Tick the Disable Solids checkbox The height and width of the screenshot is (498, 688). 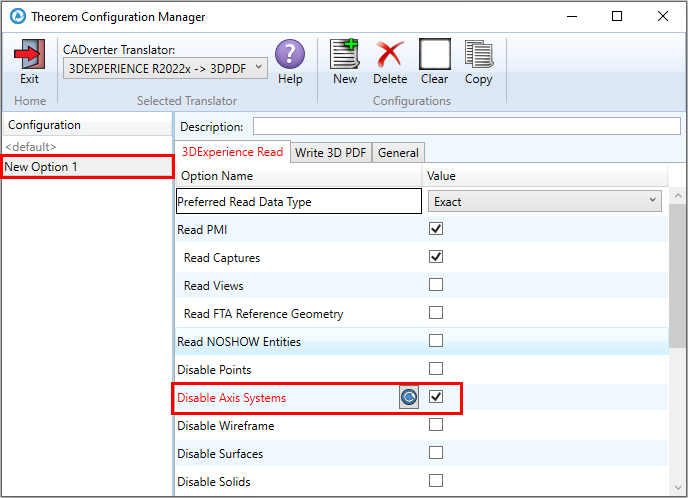[x=436, y=481]
